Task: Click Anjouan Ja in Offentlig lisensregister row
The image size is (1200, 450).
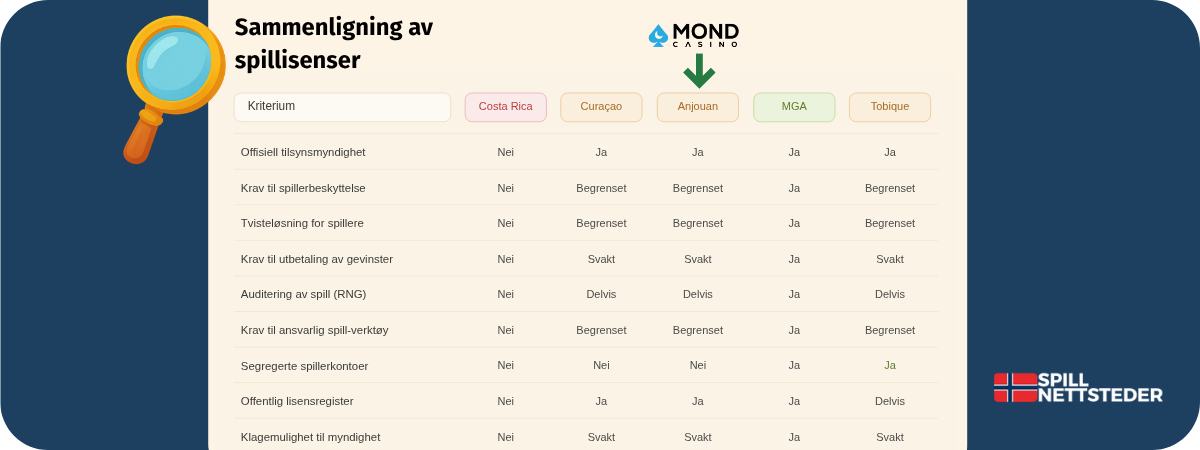Action: 698,401
